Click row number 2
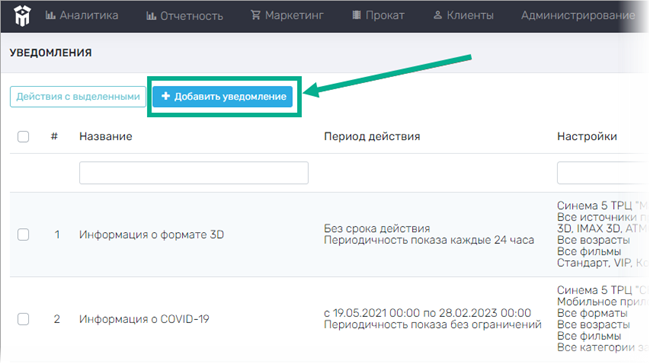Image resolution: width=650 pixels, height=364 pixels. (57, 319)
